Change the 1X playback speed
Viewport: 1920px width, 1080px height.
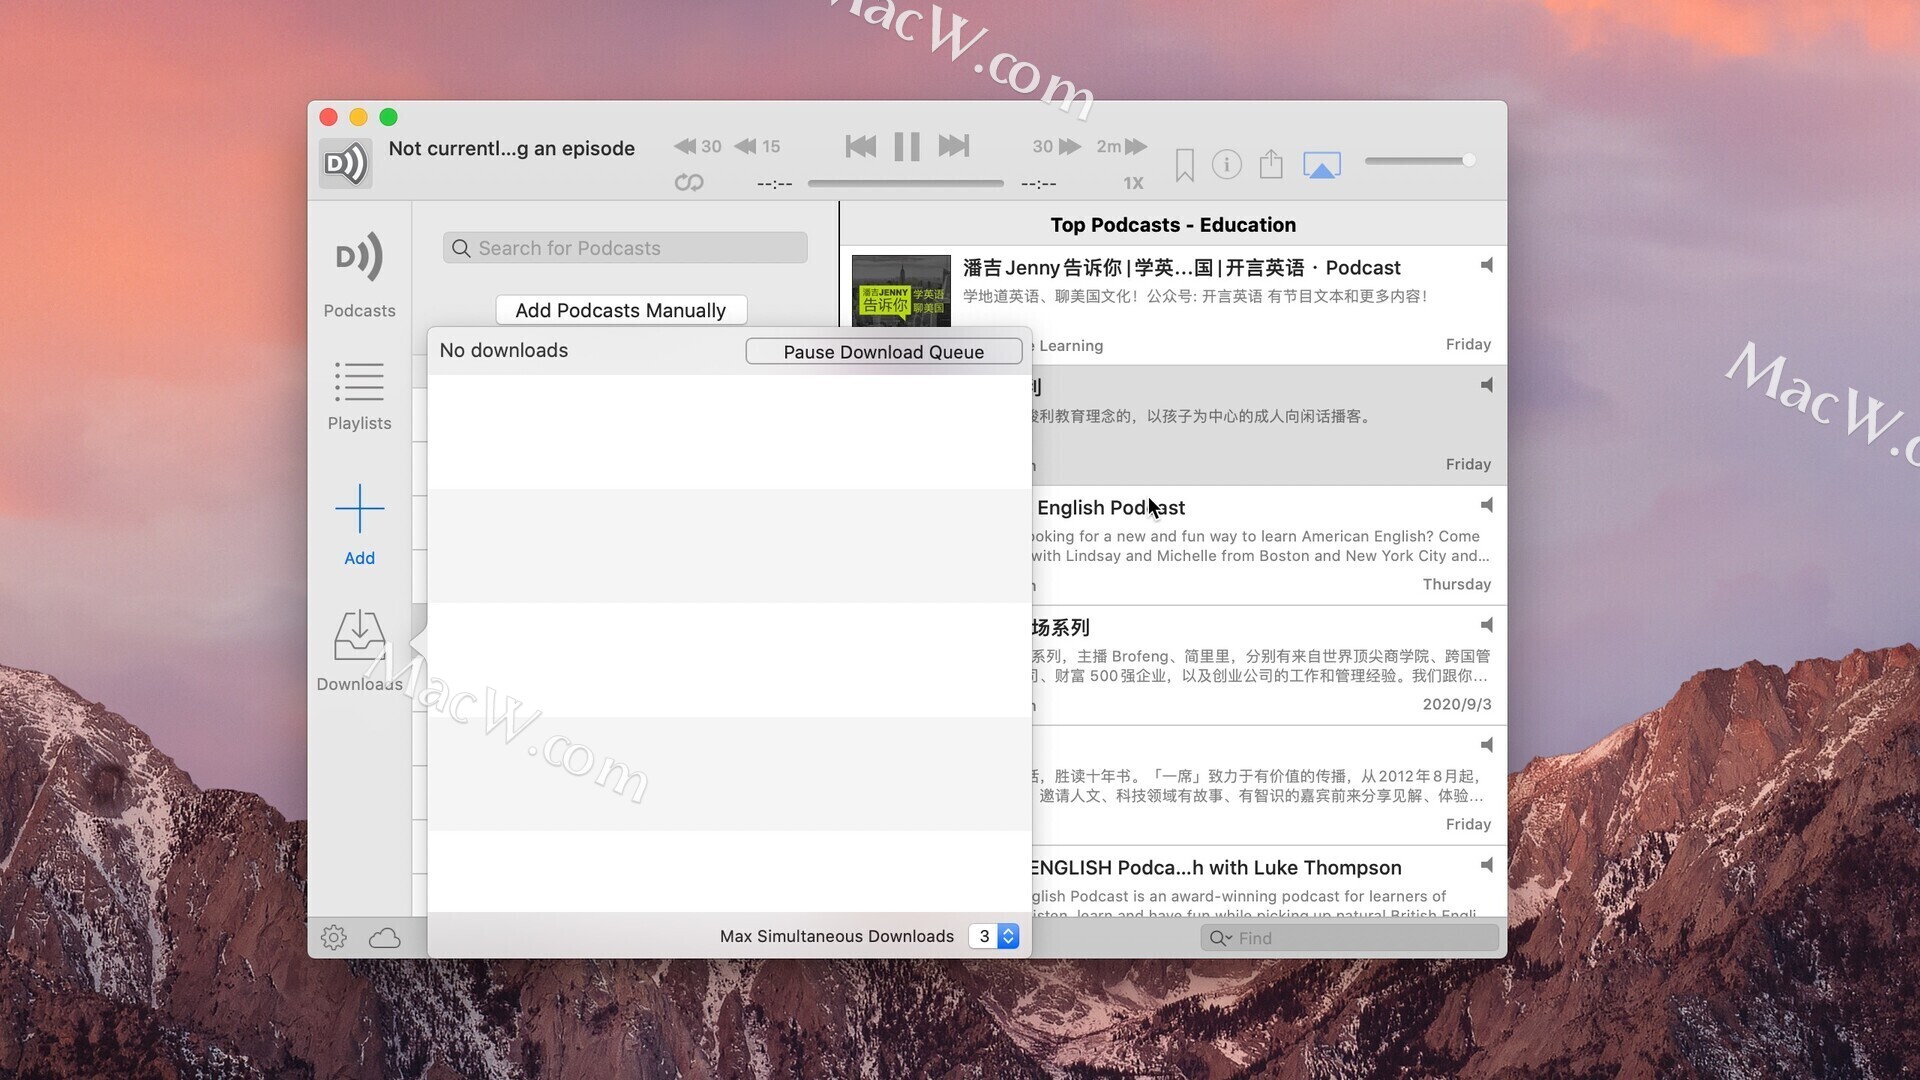(1133, 183)
